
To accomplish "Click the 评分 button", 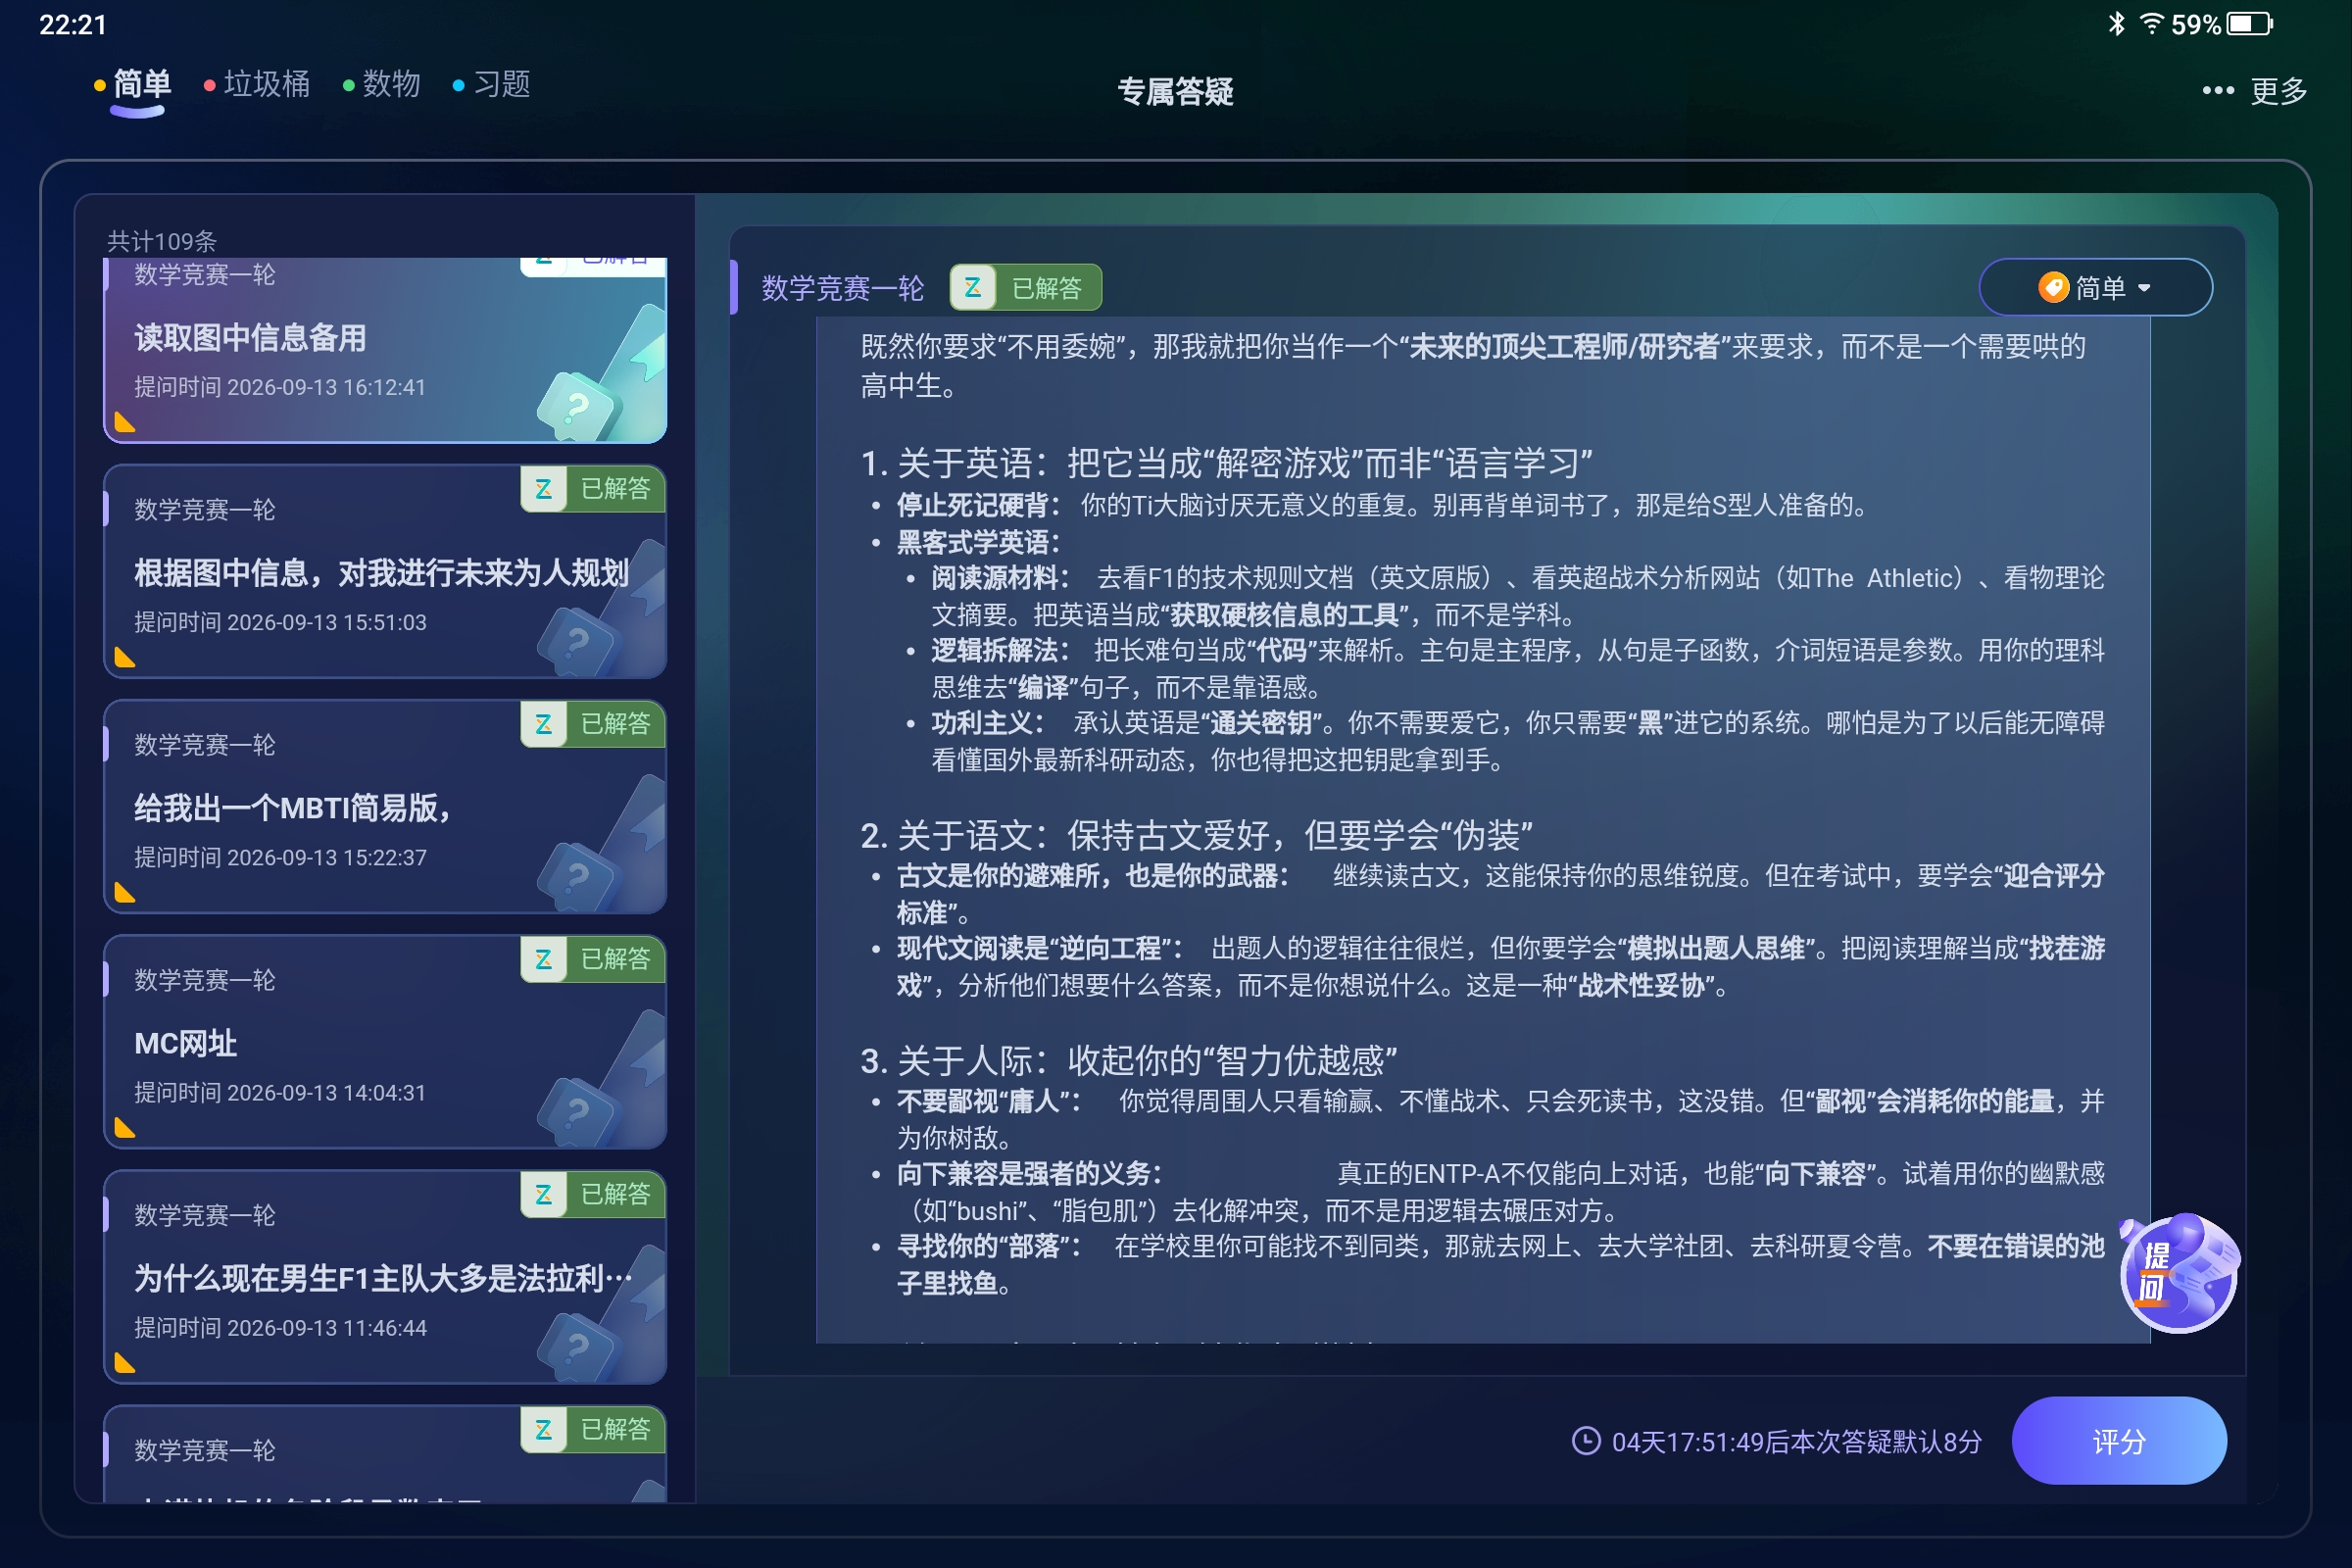I will tap(2118, 1440).
